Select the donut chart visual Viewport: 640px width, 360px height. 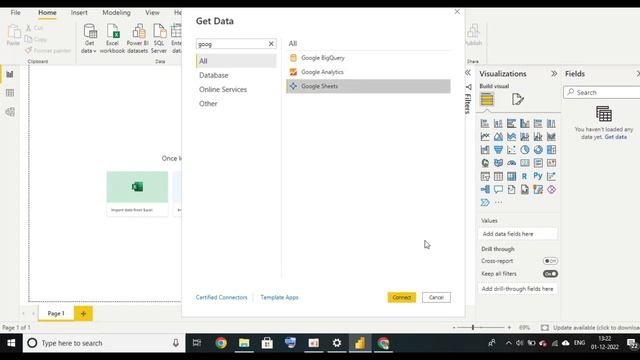pyautogui.click(x=538, y=150)
